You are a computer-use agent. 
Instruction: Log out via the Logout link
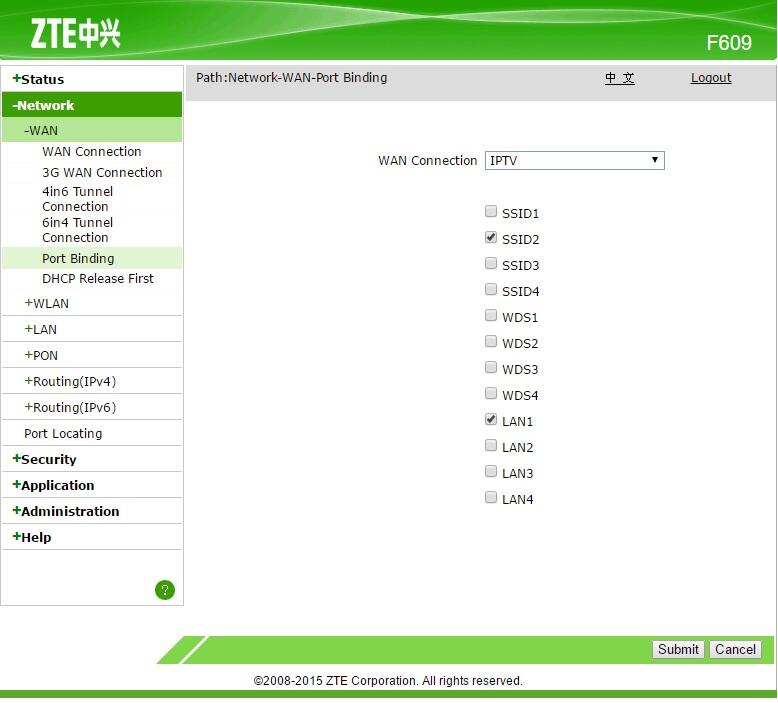click(x=711, y=78)
